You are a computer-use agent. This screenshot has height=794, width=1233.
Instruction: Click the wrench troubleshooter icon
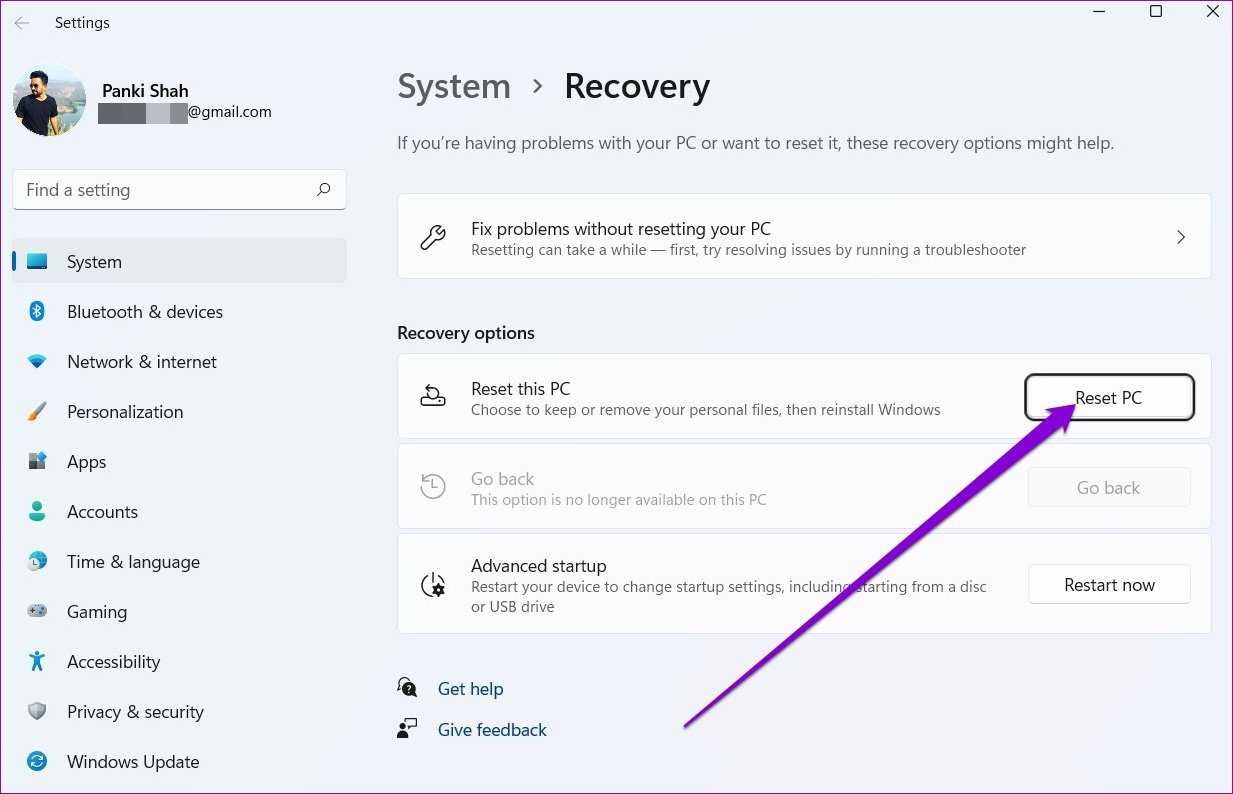[433, 237]
